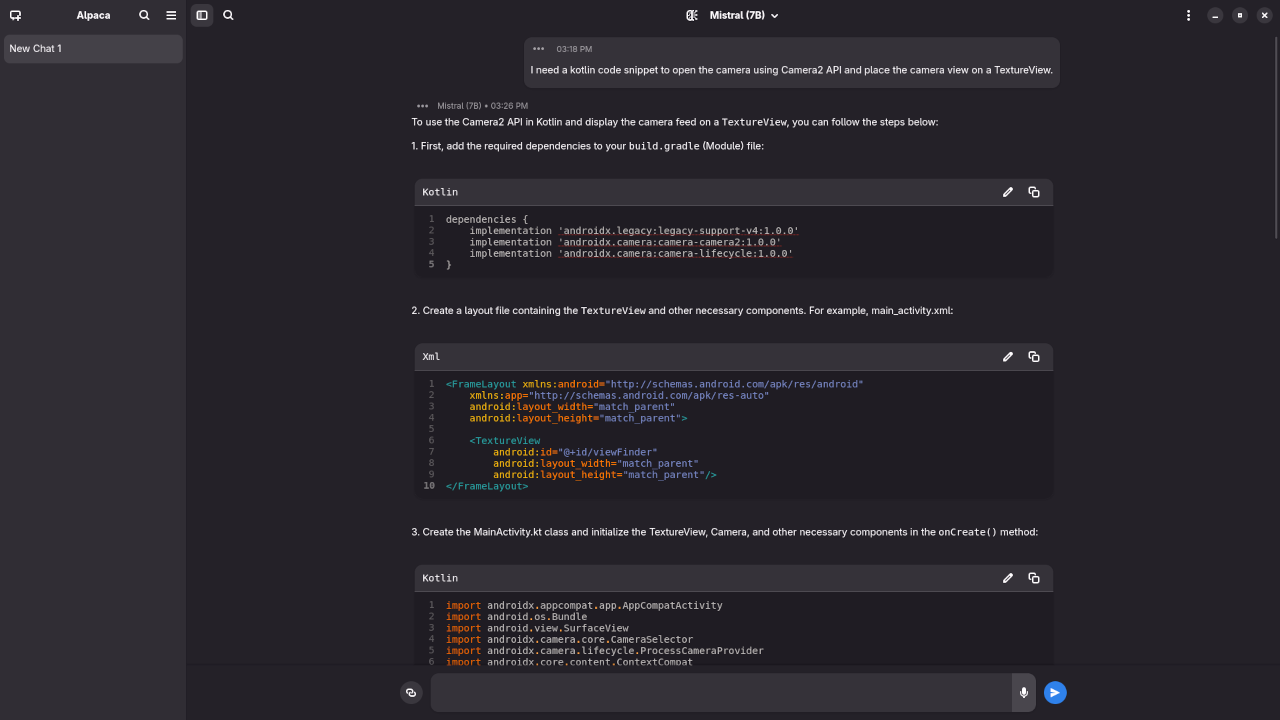Start voice dictation with microphone button
Screen dimensions: 1280x720
click(x=1024, y=692)
